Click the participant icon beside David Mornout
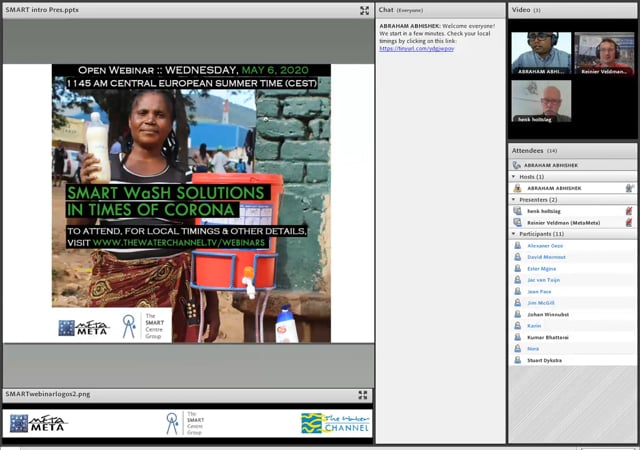640x450 pixels. (518, 257)
